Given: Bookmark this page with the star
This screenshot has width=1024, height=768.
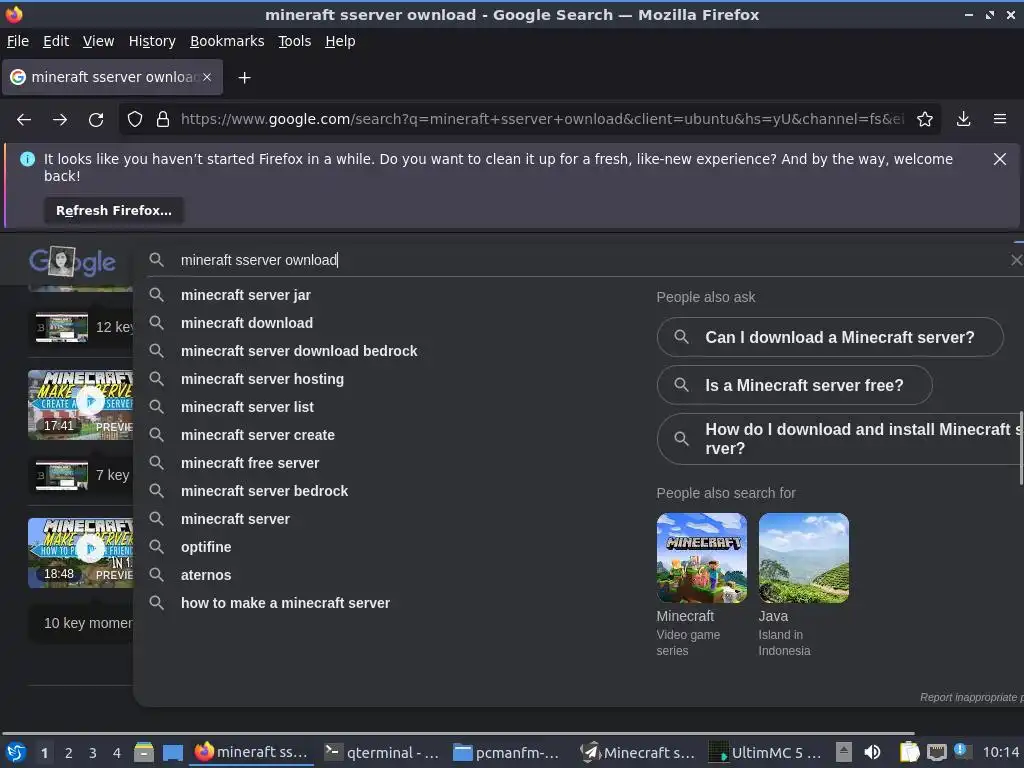Looking at the screenshot, I should 925,120.
